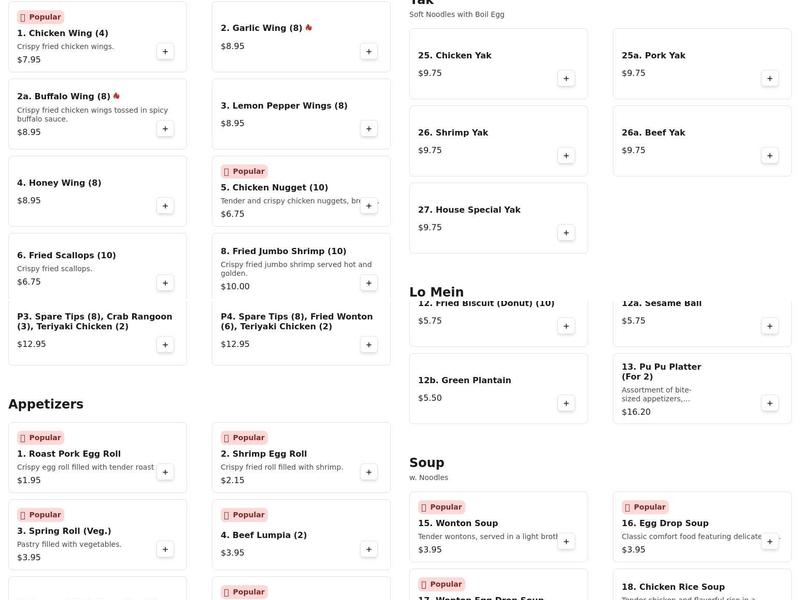
Task: Click Popular badge on Wonton Soup card
Action: coord(441,507)
